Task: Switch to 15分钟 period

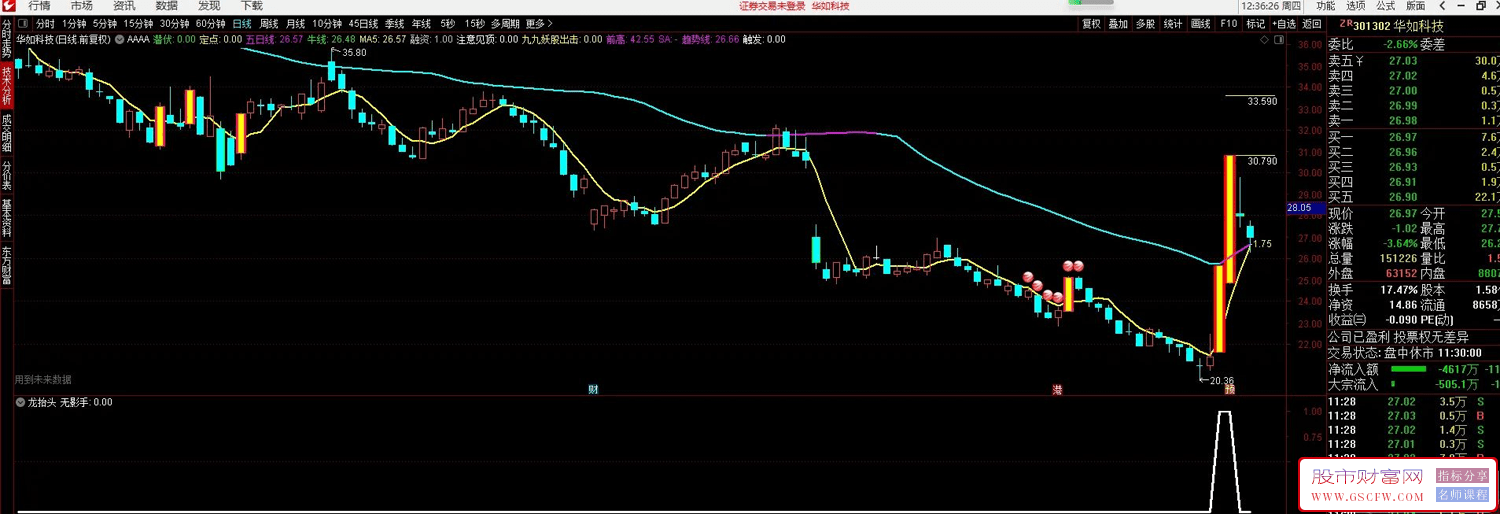Action: (138, 23)
